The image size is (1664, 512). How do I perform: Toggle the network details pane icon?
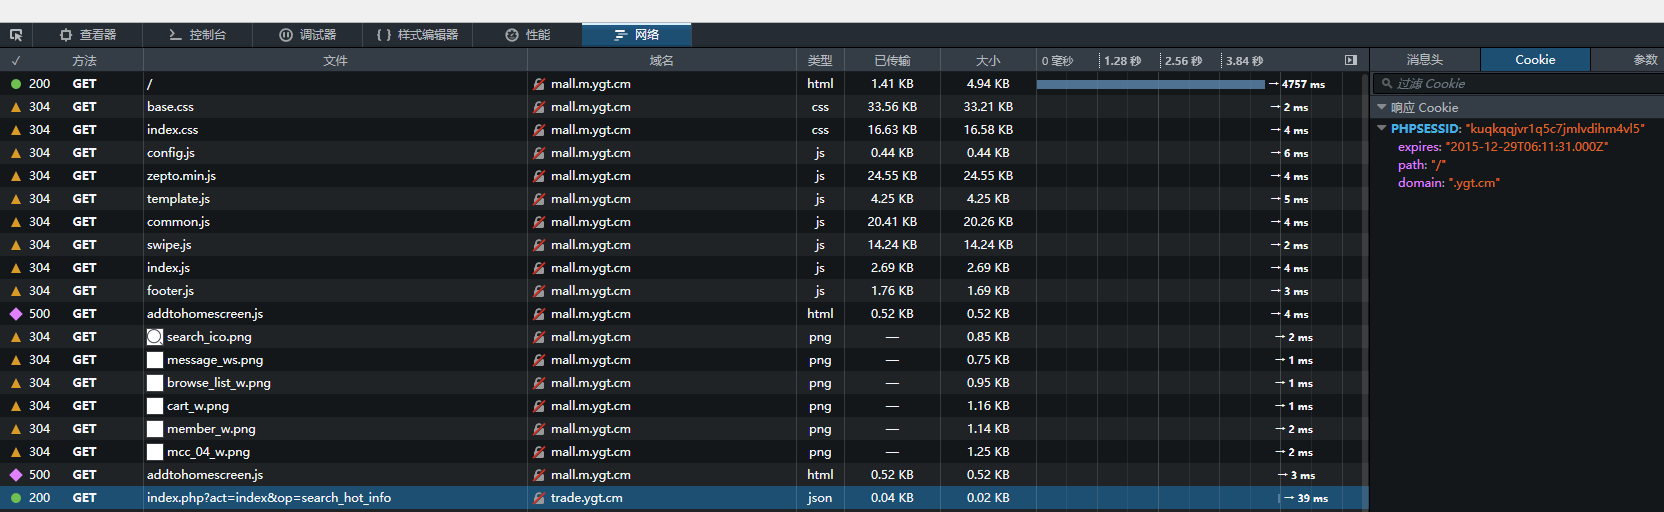point(1351,61)
